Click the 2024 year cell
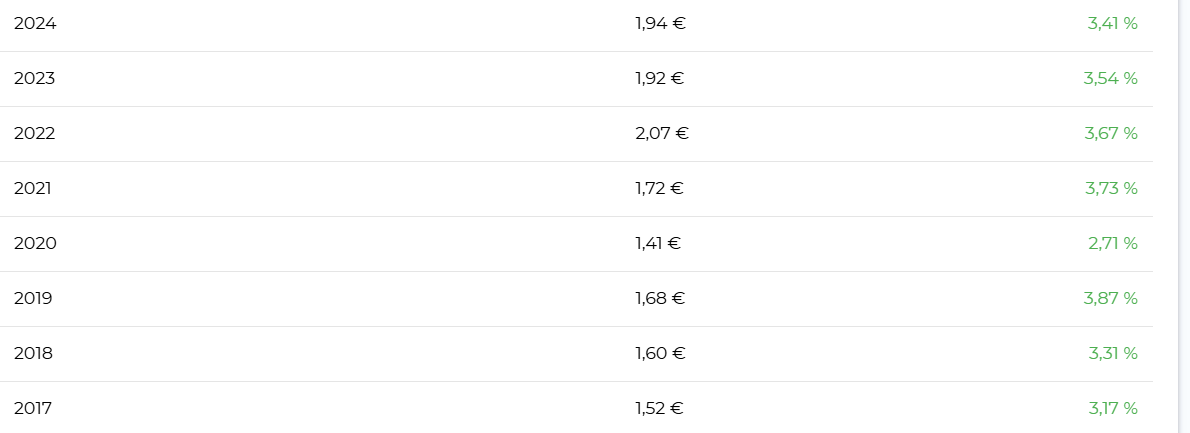This screenshot has width=1190, height=433. click(x=35, y=23)
